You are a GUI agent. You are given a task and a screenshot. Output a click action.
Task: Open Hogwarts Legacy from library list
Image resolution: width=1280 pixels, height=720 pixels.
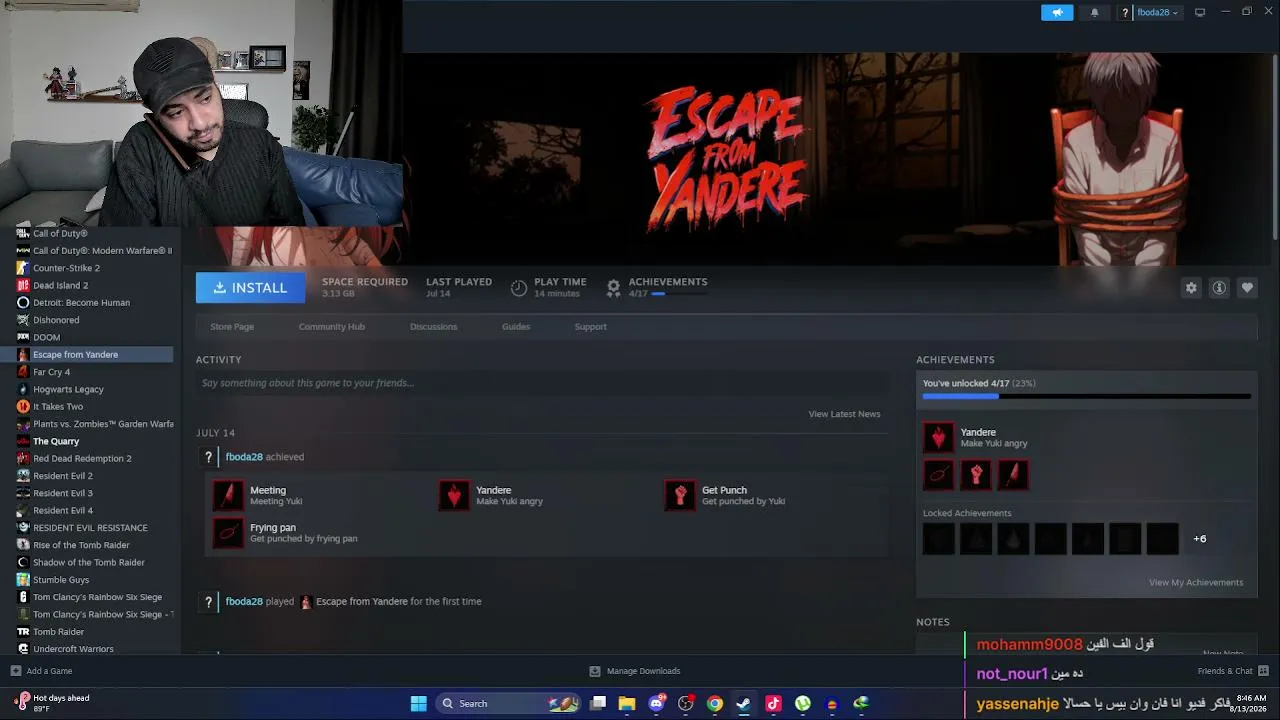(68, 389)
